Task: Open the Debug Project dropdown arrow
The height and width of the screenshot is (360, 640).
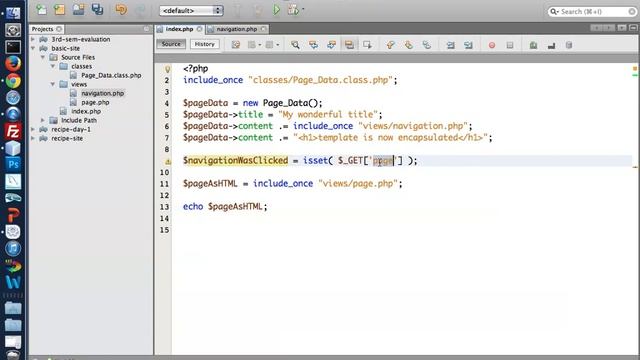Action: tap(303, 9)
